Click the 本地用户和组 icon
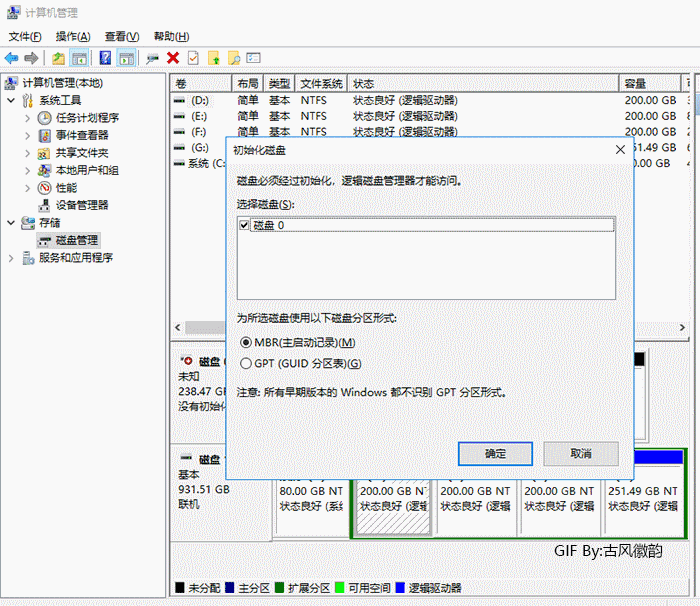The height and width of the screenshot is (606, 700). [44, 170]
